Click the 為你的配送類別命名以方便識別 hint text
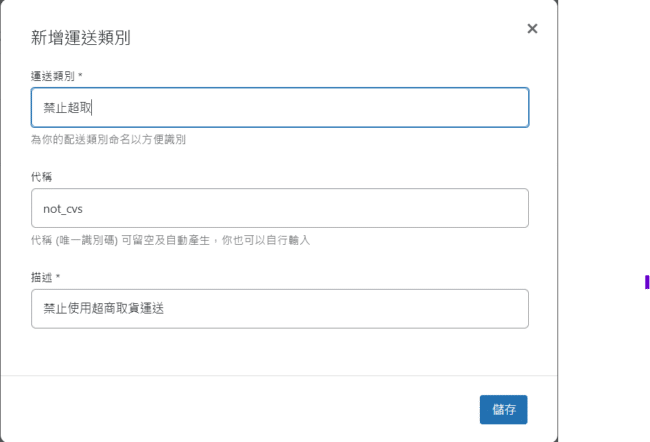This screenshot has width=650, height=442. pos(108,140)
